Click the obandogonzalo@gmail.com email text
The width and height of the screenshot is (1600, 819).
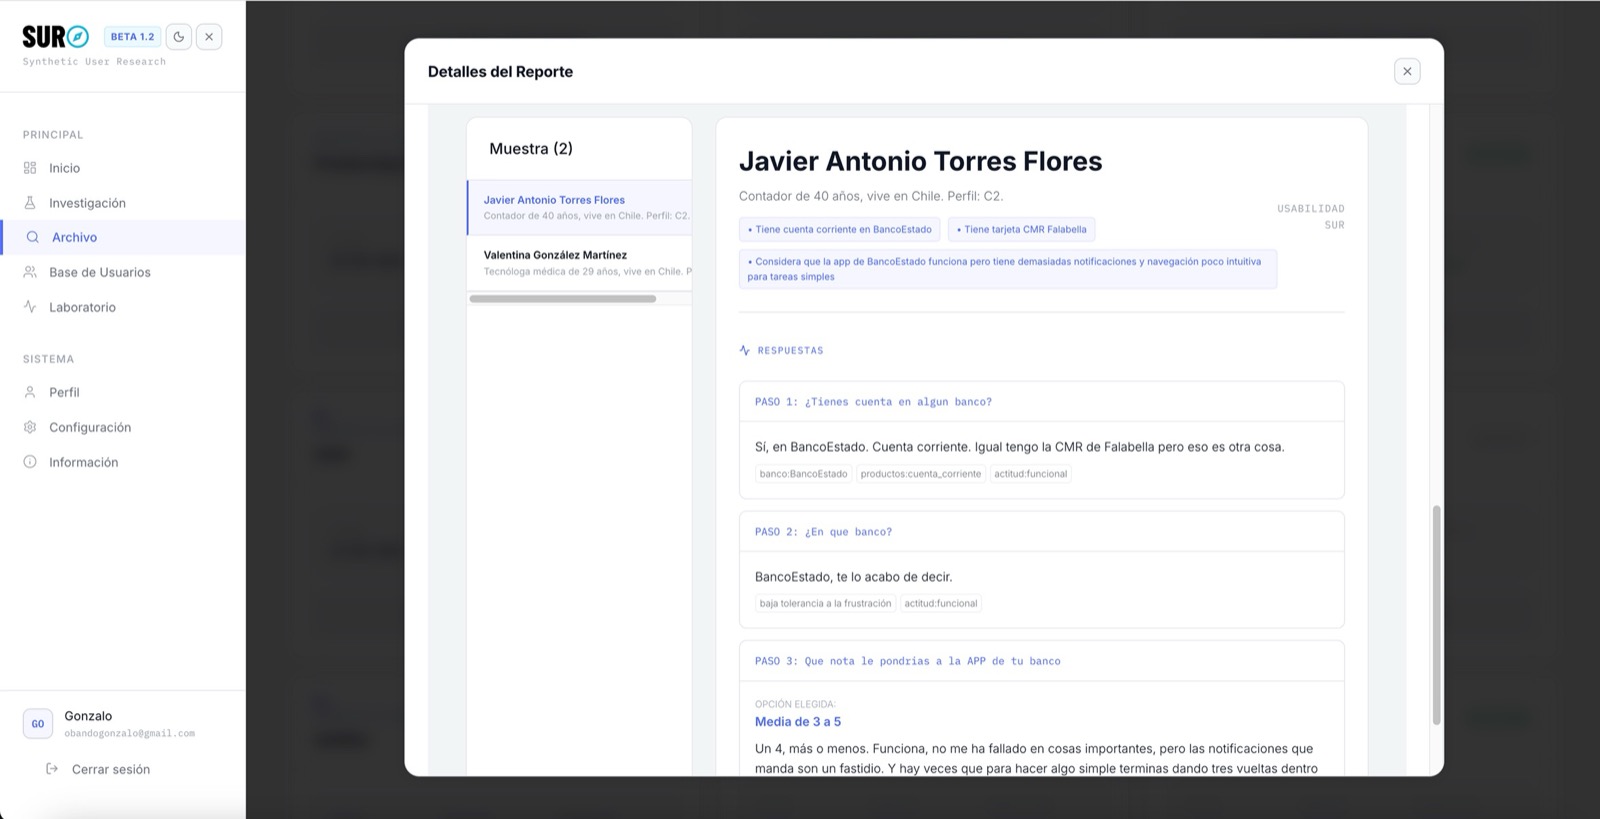(x=130, y=733)
